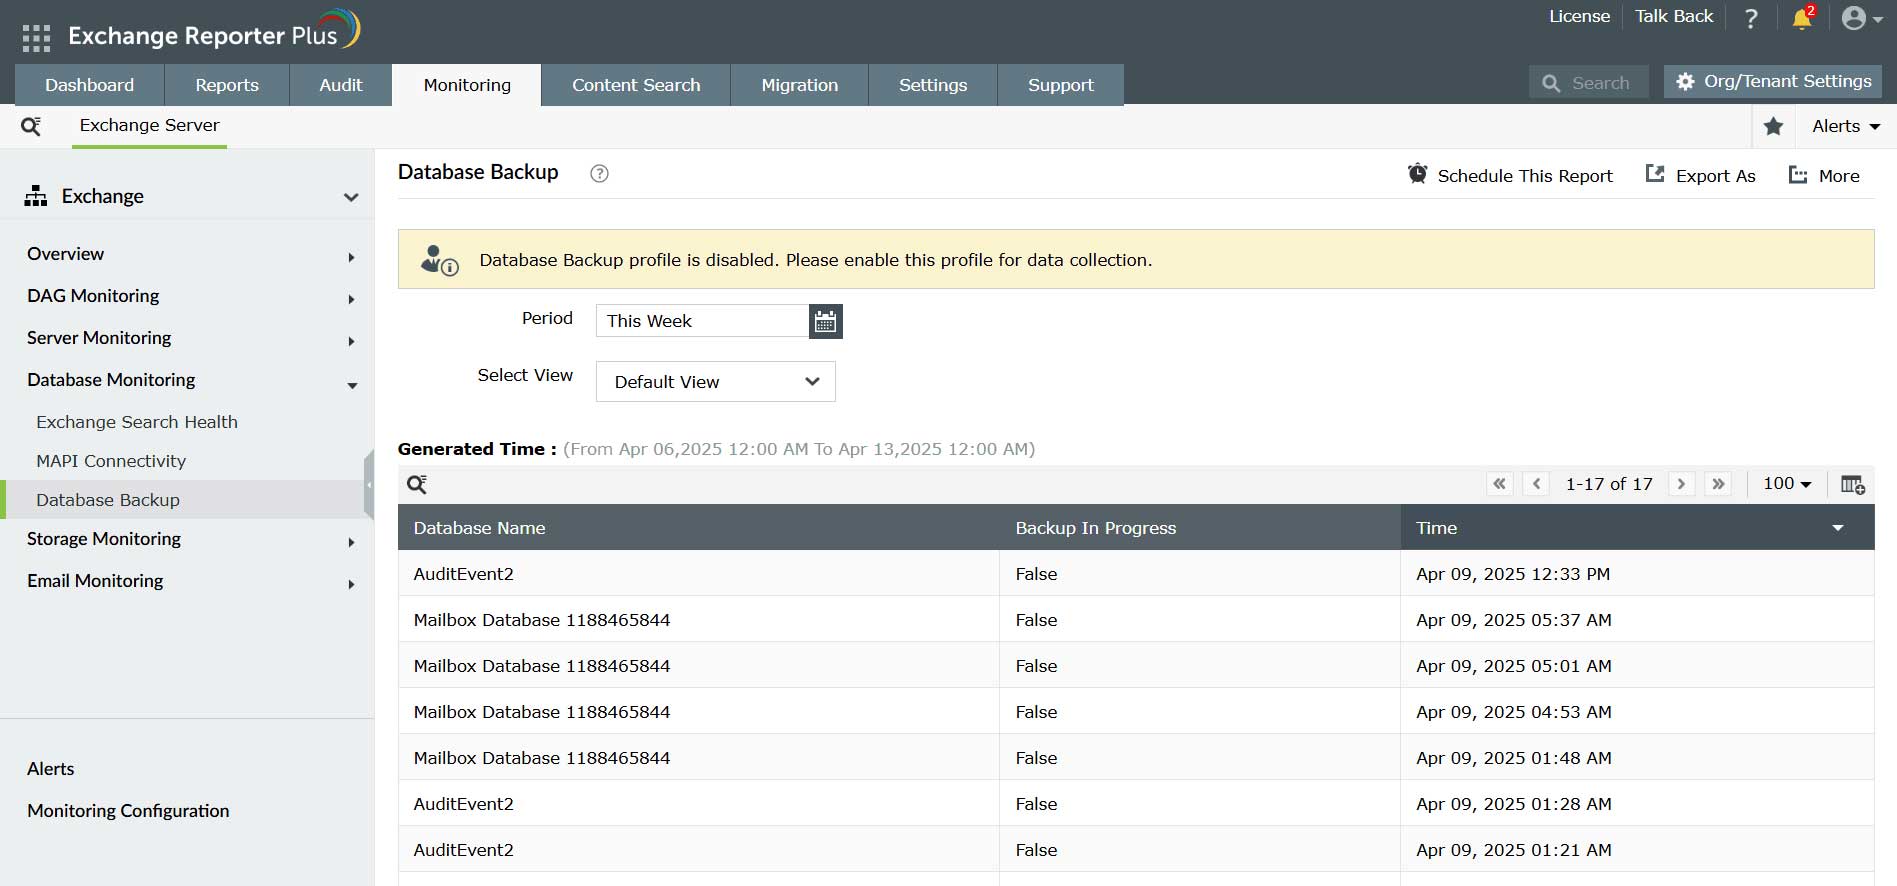Expand the Email Monitoring submenu arrow
The height and width of the screenshot is (886, 1897).
point(351,584)
